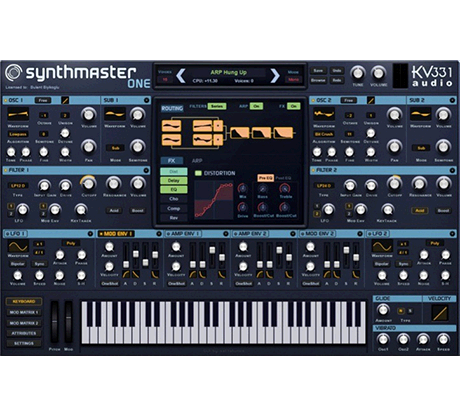Open the Mod Matrix 1 page
Viewport: 460px width, 416px height.
pyautogui.click(x=24, y=312)
